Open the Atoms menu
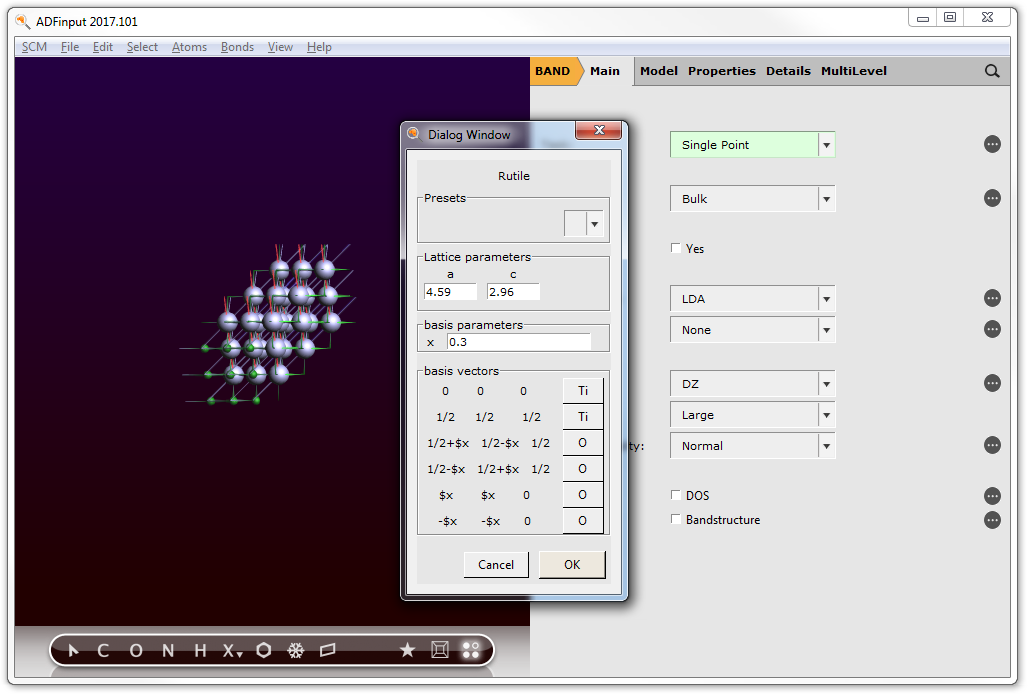 click(189, 47)
